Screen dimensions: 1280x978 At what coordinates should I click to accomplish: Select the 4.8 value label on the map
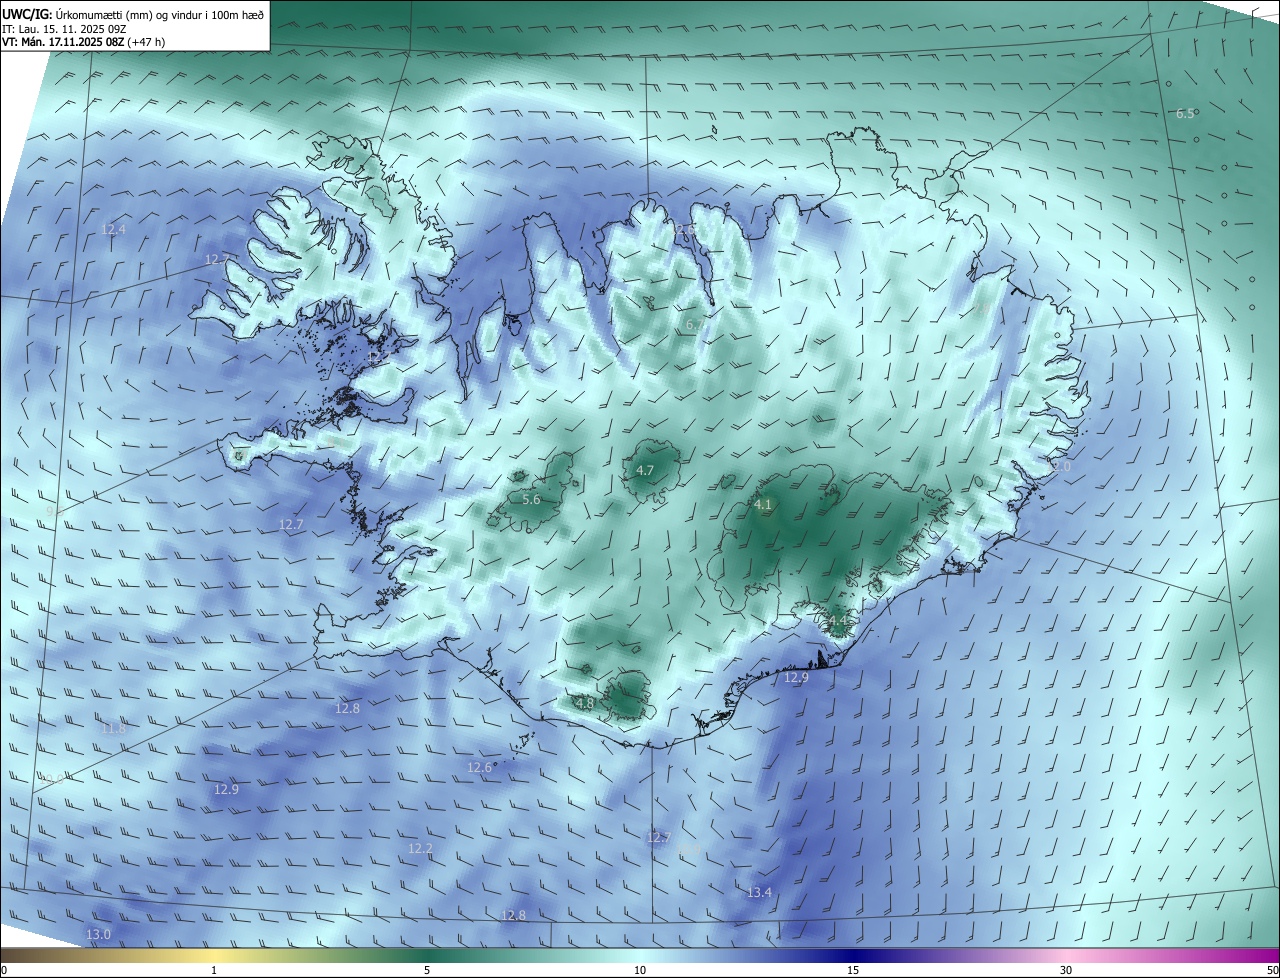585,703
